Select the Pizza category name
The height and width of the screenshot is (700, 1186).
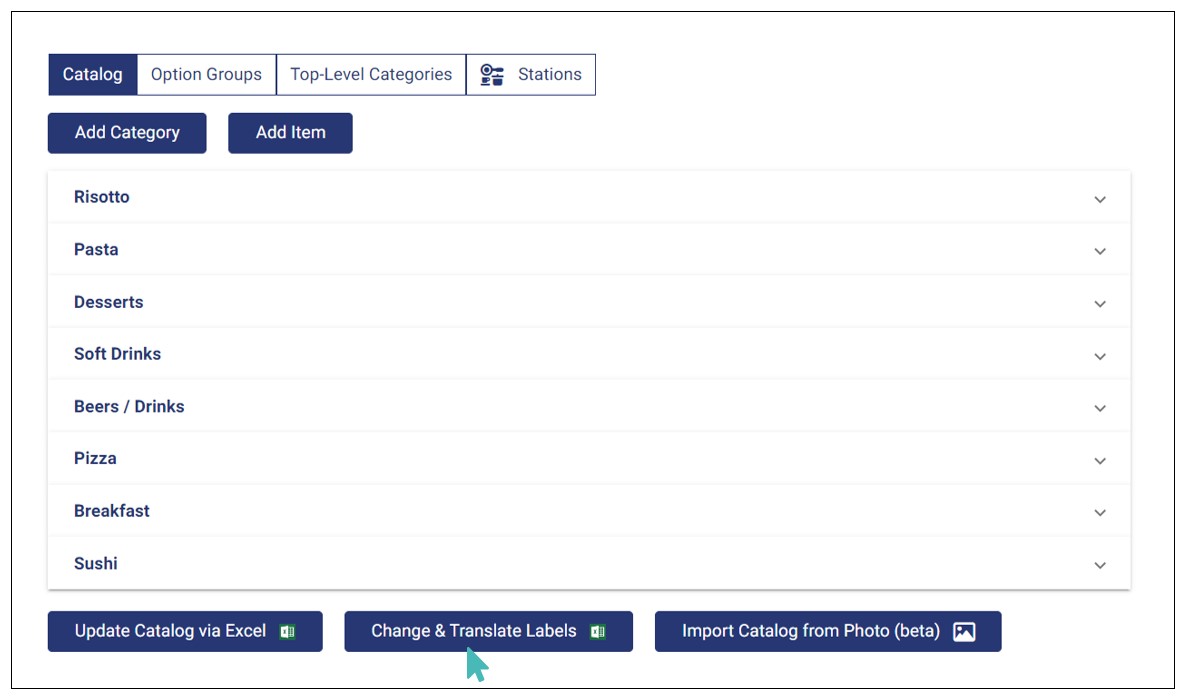pyautogui.click(x=95, y=458)
